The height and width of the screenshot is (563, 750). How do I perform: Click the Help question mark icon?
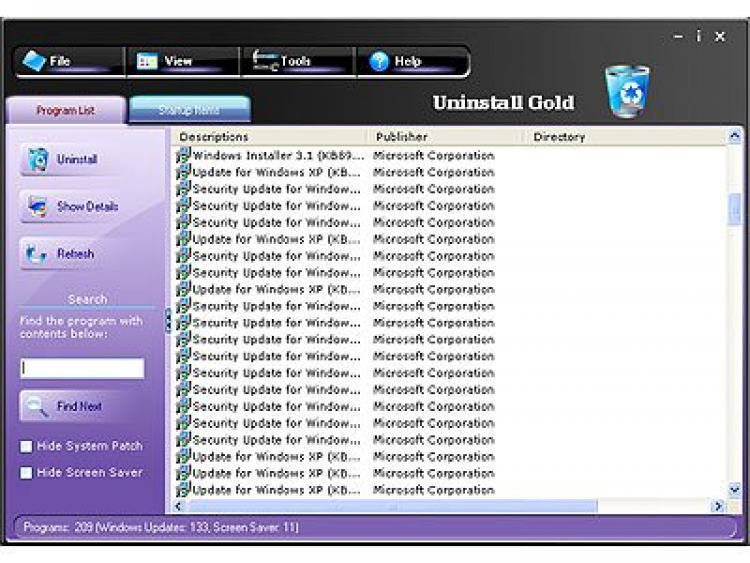pyautogui.click(x=379, y=61)
